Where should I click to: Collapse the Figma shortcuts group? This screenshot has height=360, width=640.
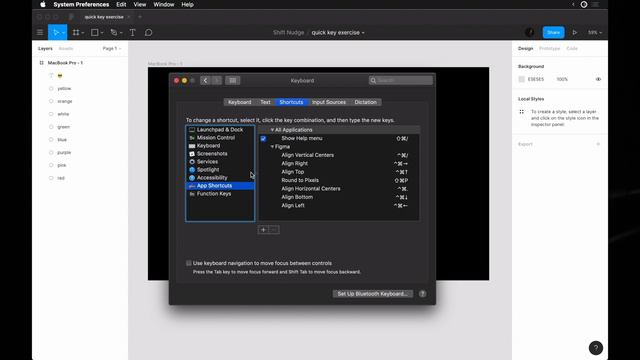pos(272,147)
